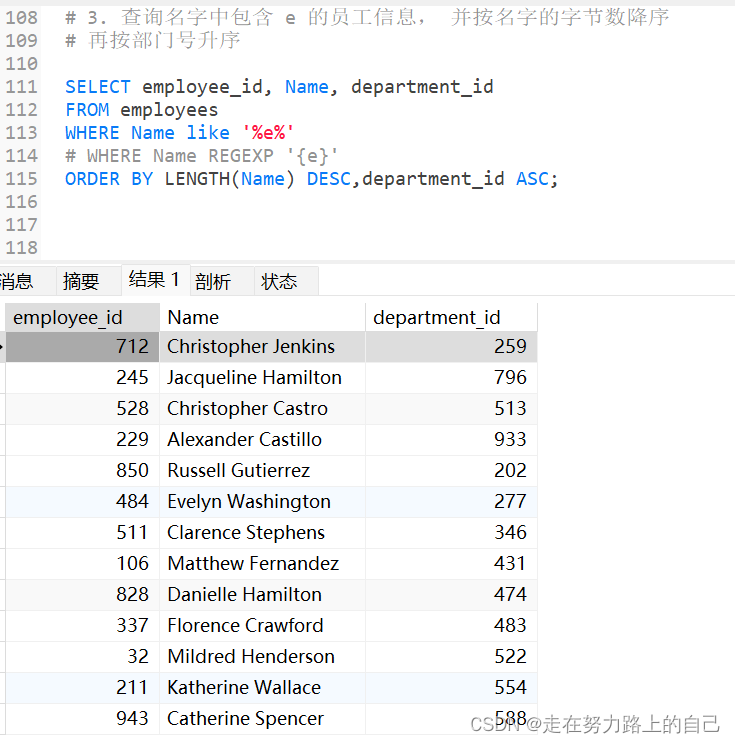Viewport: 735px width, 743px height.
Task: Click department_id cell 431
Action: pos(451,564)
